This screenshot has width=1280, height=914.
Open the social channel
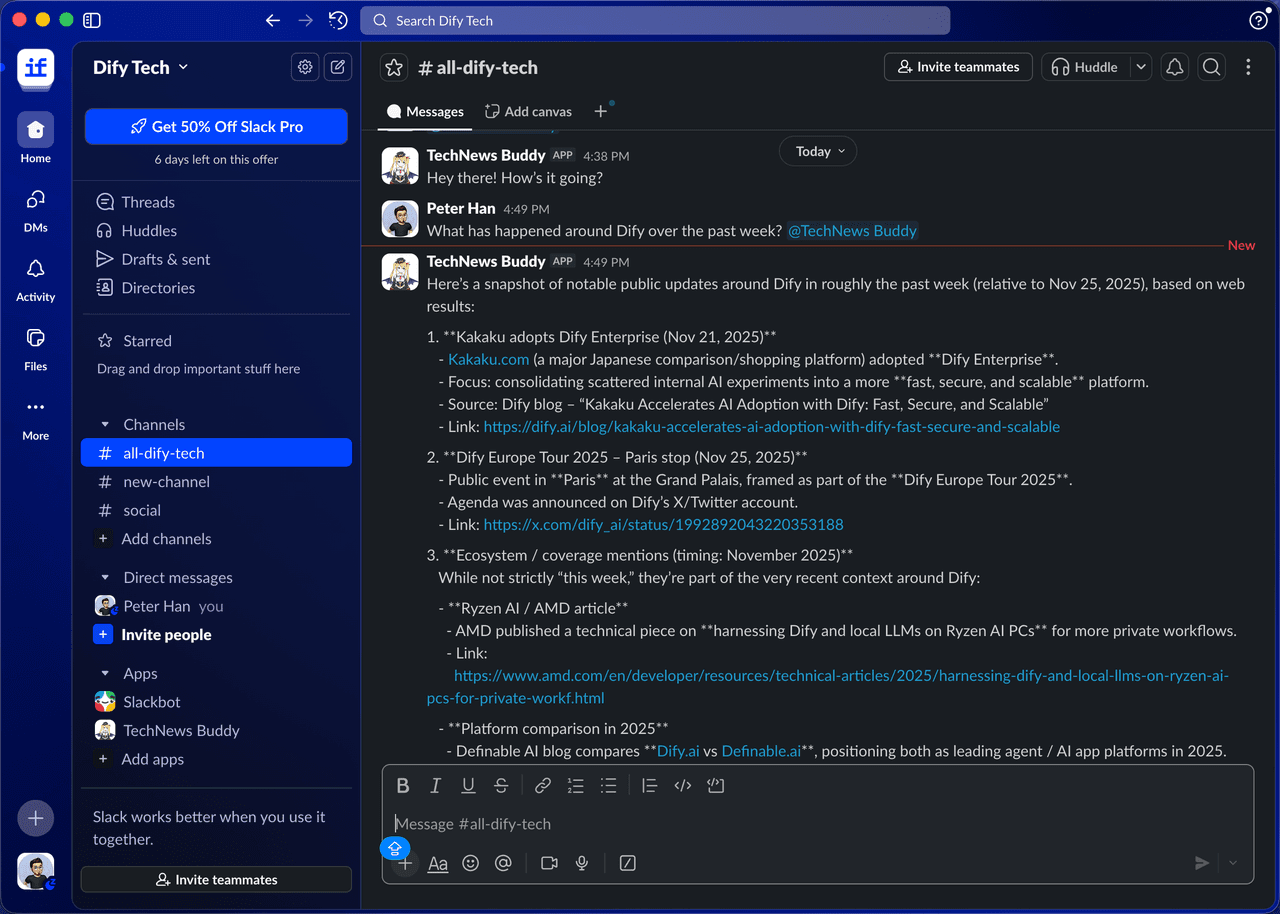(x=141, y=510)
